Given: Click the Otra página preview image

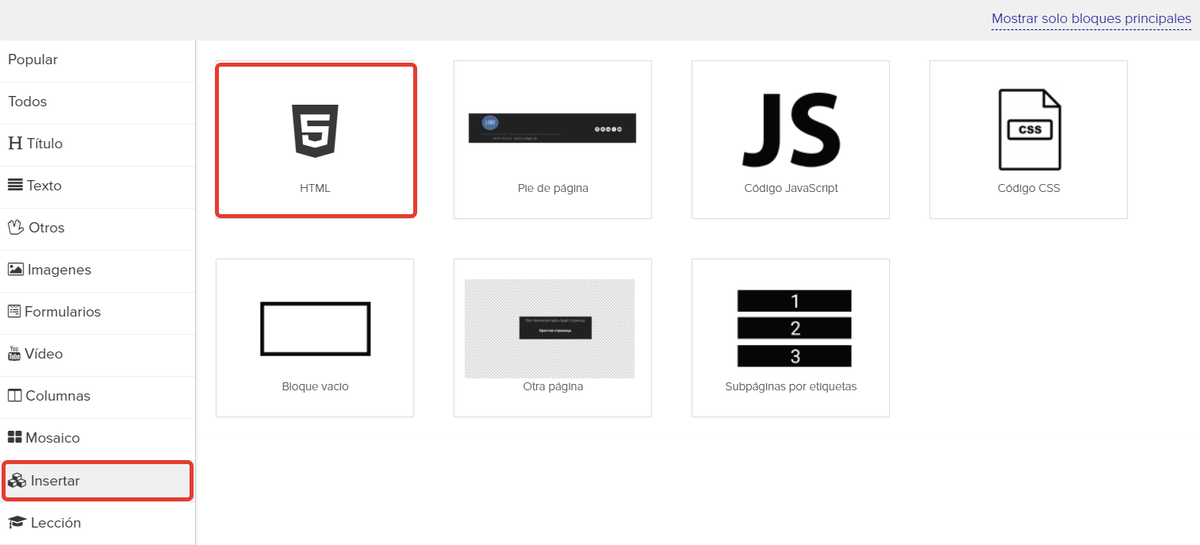Looking at the screenshot, I should (550, 328).
